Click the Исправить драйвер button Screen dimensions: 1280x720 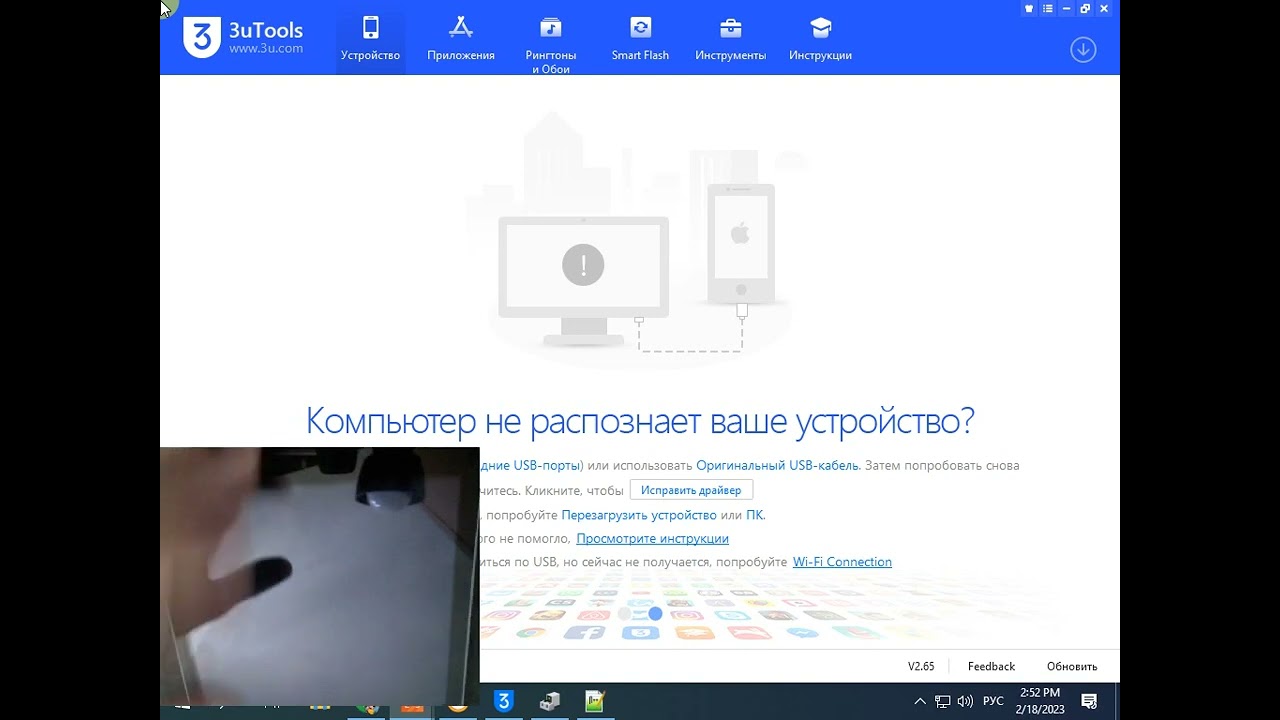coord(691,490)
